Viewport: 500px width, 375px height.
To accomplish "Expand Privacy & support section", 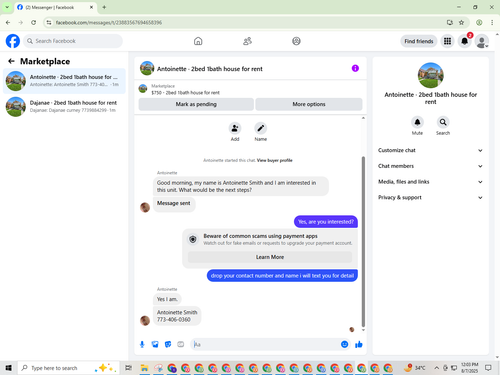I will [430, 197].
